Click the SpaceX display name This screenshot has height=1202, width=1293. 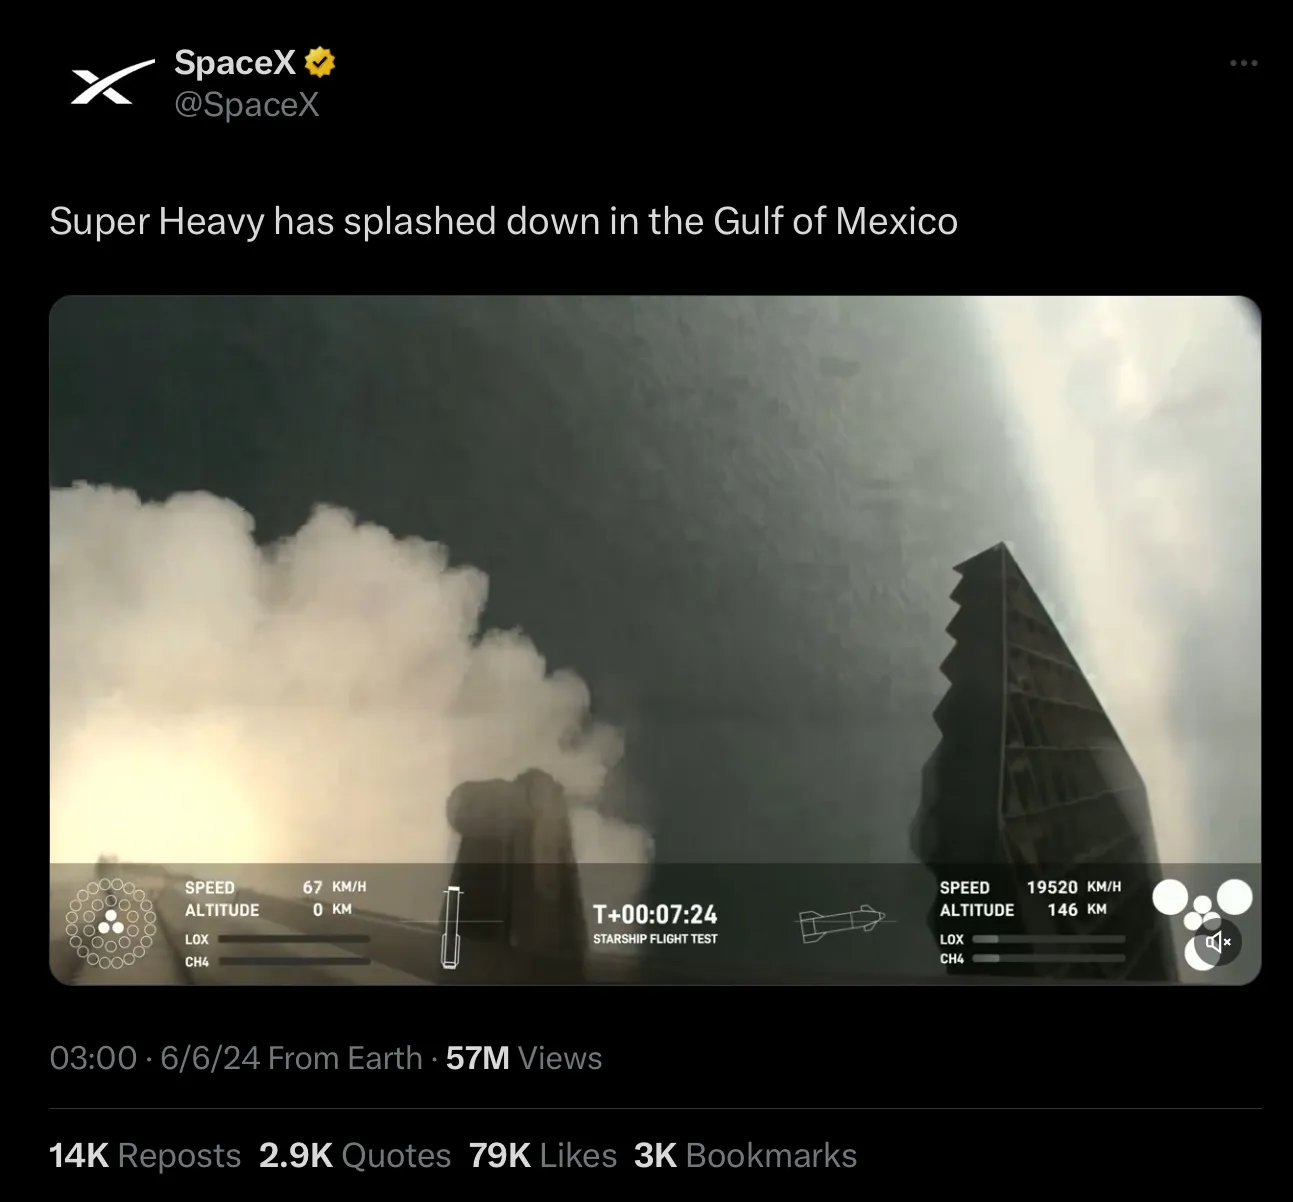click(235, 62)
